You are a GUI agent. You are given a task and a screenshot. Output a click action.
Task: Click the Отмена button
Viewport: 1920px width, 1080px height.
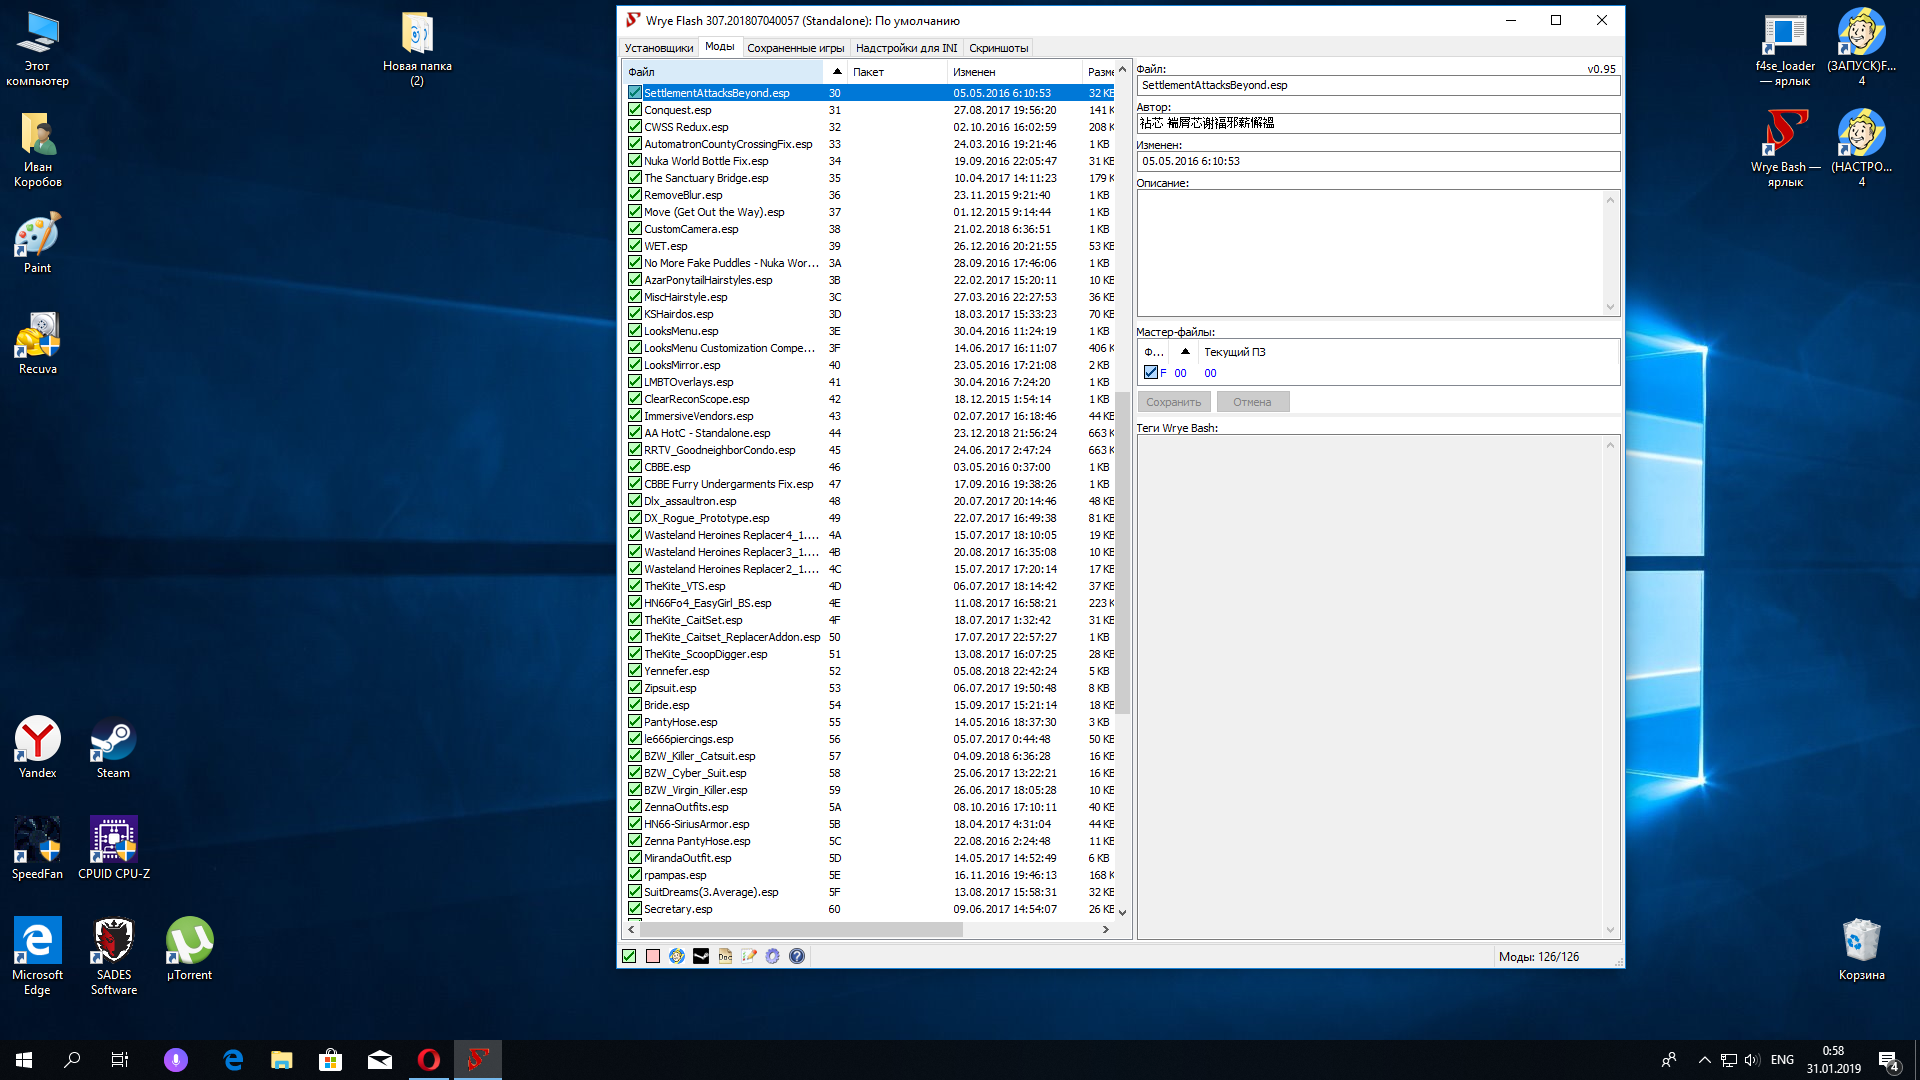[x=1252, y=402]
